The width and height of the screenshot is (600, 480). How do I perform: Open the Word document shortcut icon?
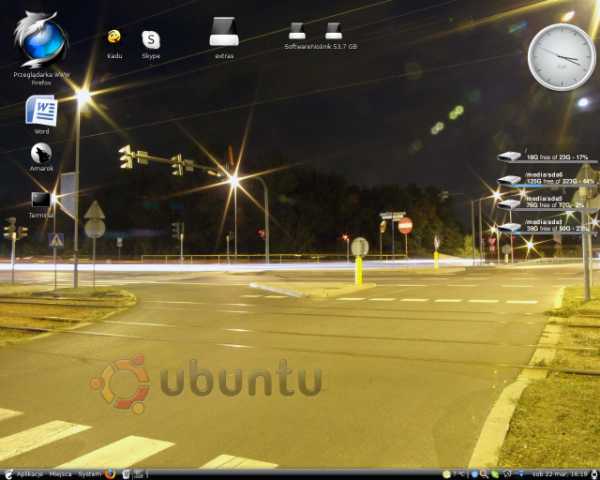41,111
